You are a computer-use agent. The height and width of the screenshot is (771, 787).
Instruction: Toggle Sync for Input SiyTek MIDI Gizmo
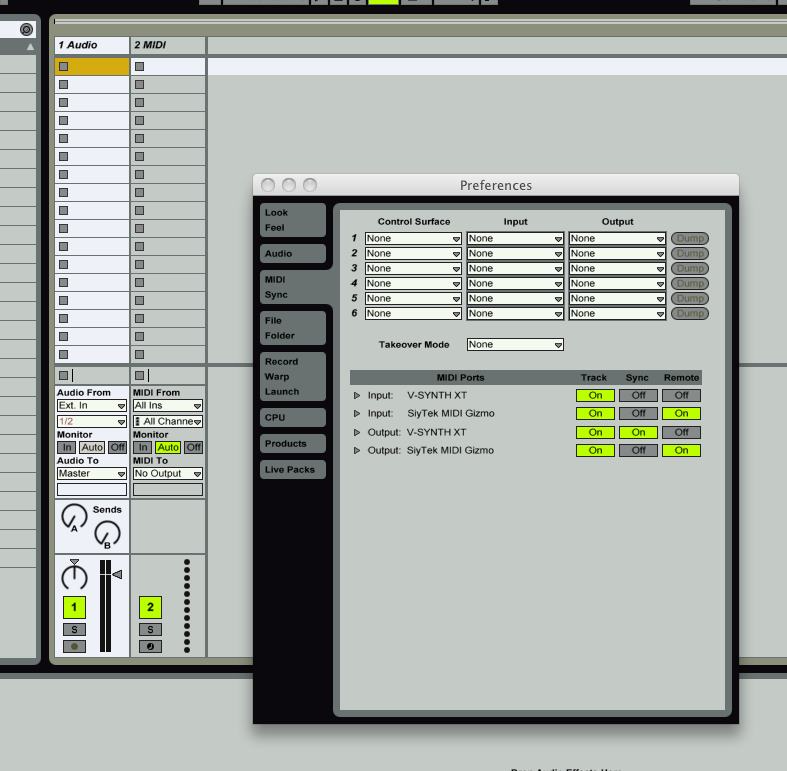(x=638, y=414)
